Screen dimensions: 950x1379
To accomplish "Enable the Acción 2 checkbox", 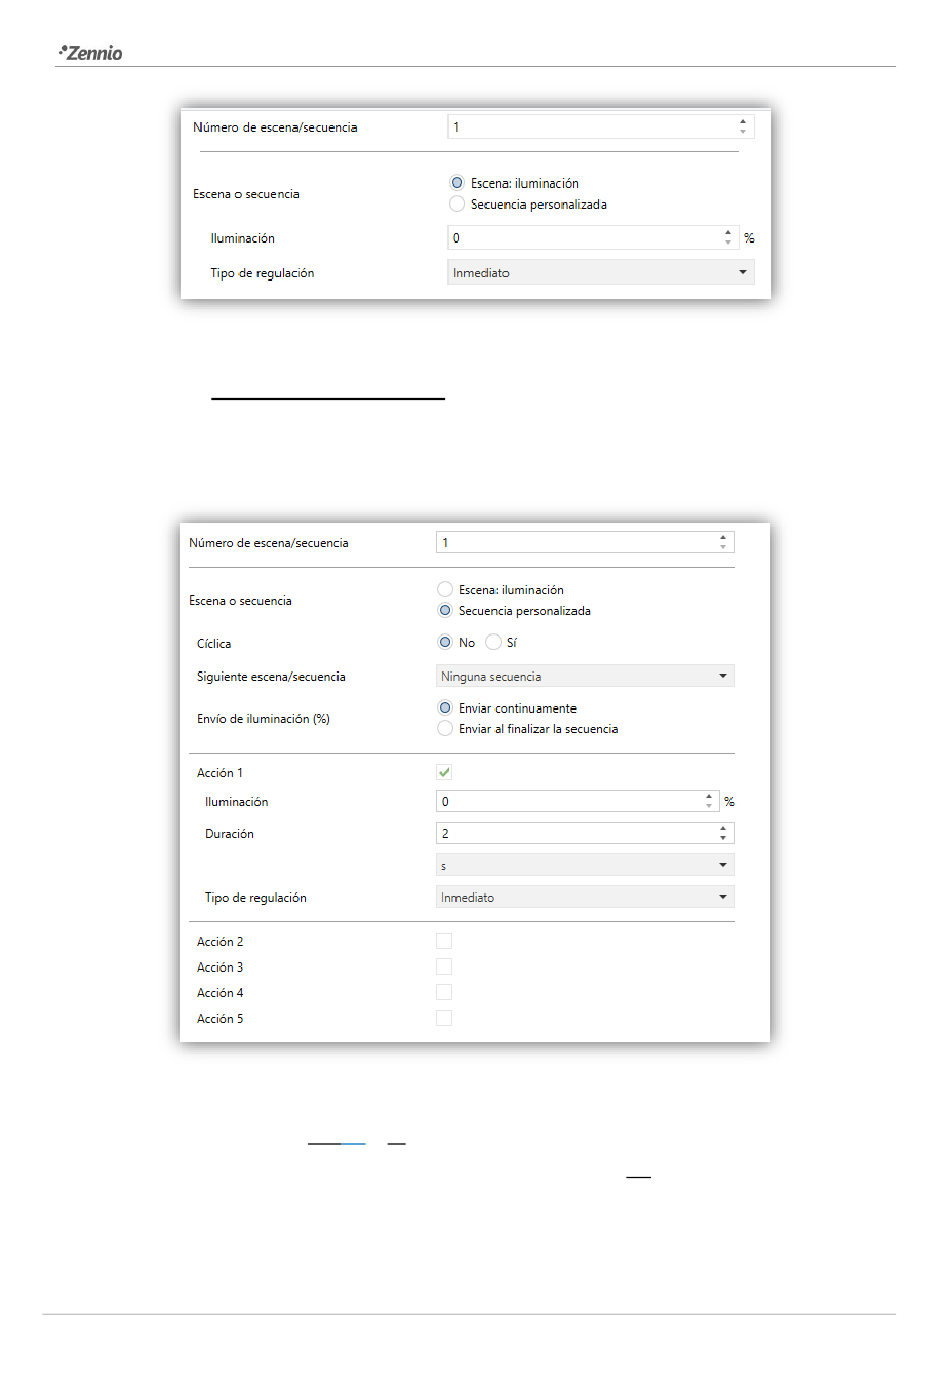I will 444,941.
